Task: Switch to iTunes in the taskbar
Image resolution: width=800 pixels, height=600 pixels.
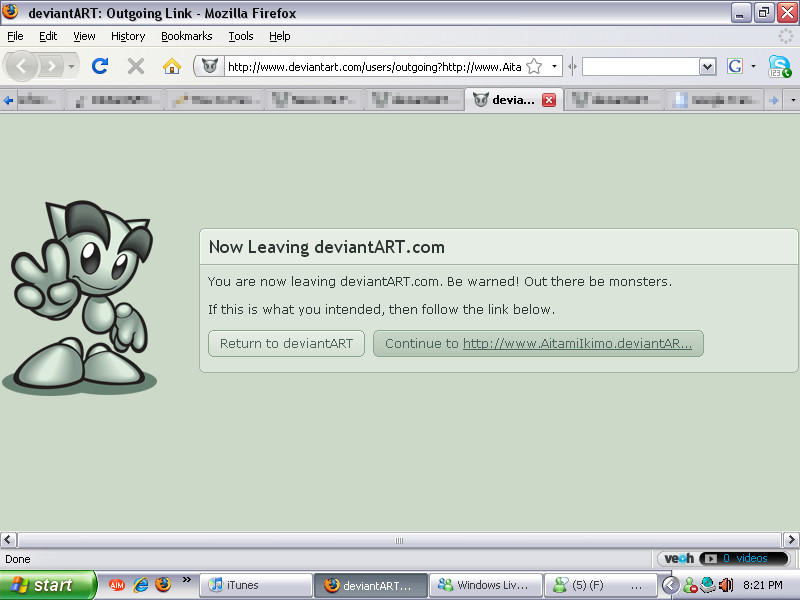Action: [x=255, y=585]
